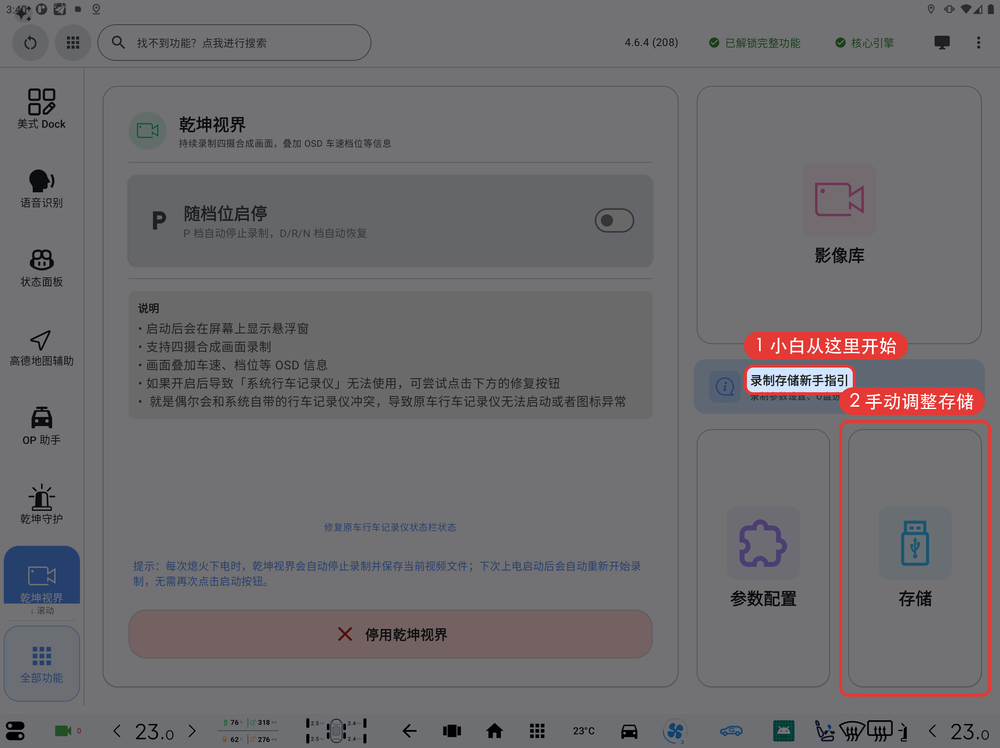Decrease right temperature with left chevron
Viewport: 1000px width, 748px height.
[x=932, y=731]
